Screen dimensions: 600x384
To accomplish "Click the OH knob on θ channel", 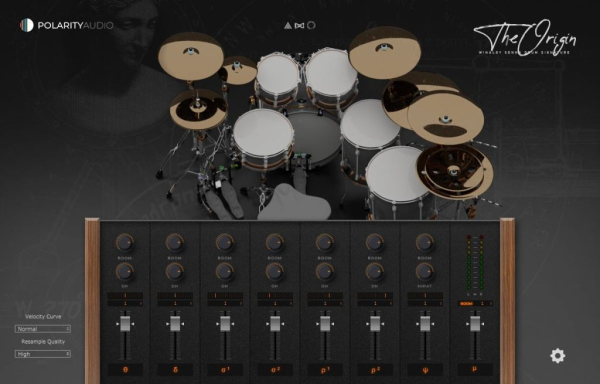I will 125,272.
